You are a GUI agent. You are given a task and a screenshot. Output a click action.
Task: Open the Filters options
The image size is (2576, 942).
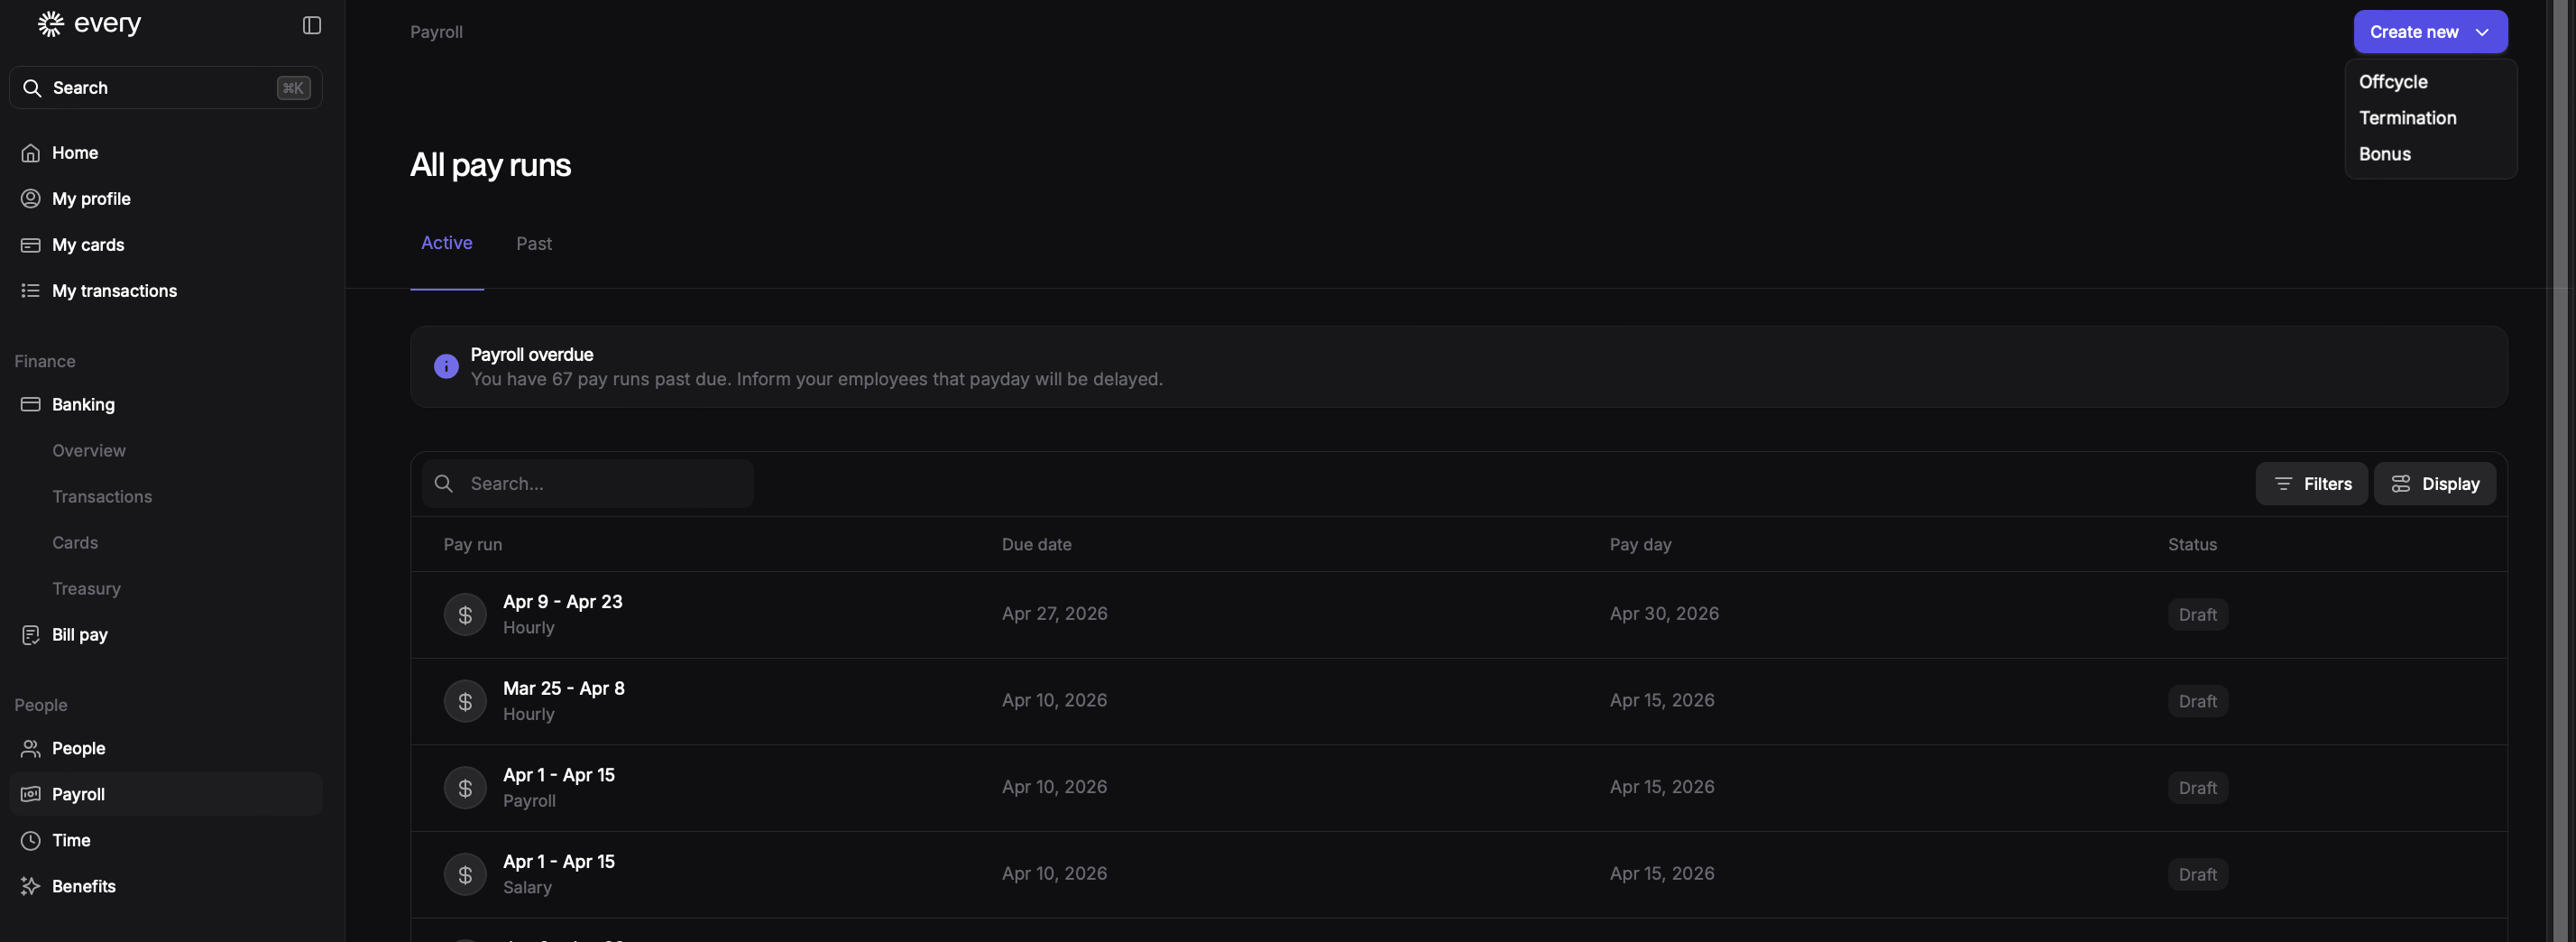tap(2311, 484)
